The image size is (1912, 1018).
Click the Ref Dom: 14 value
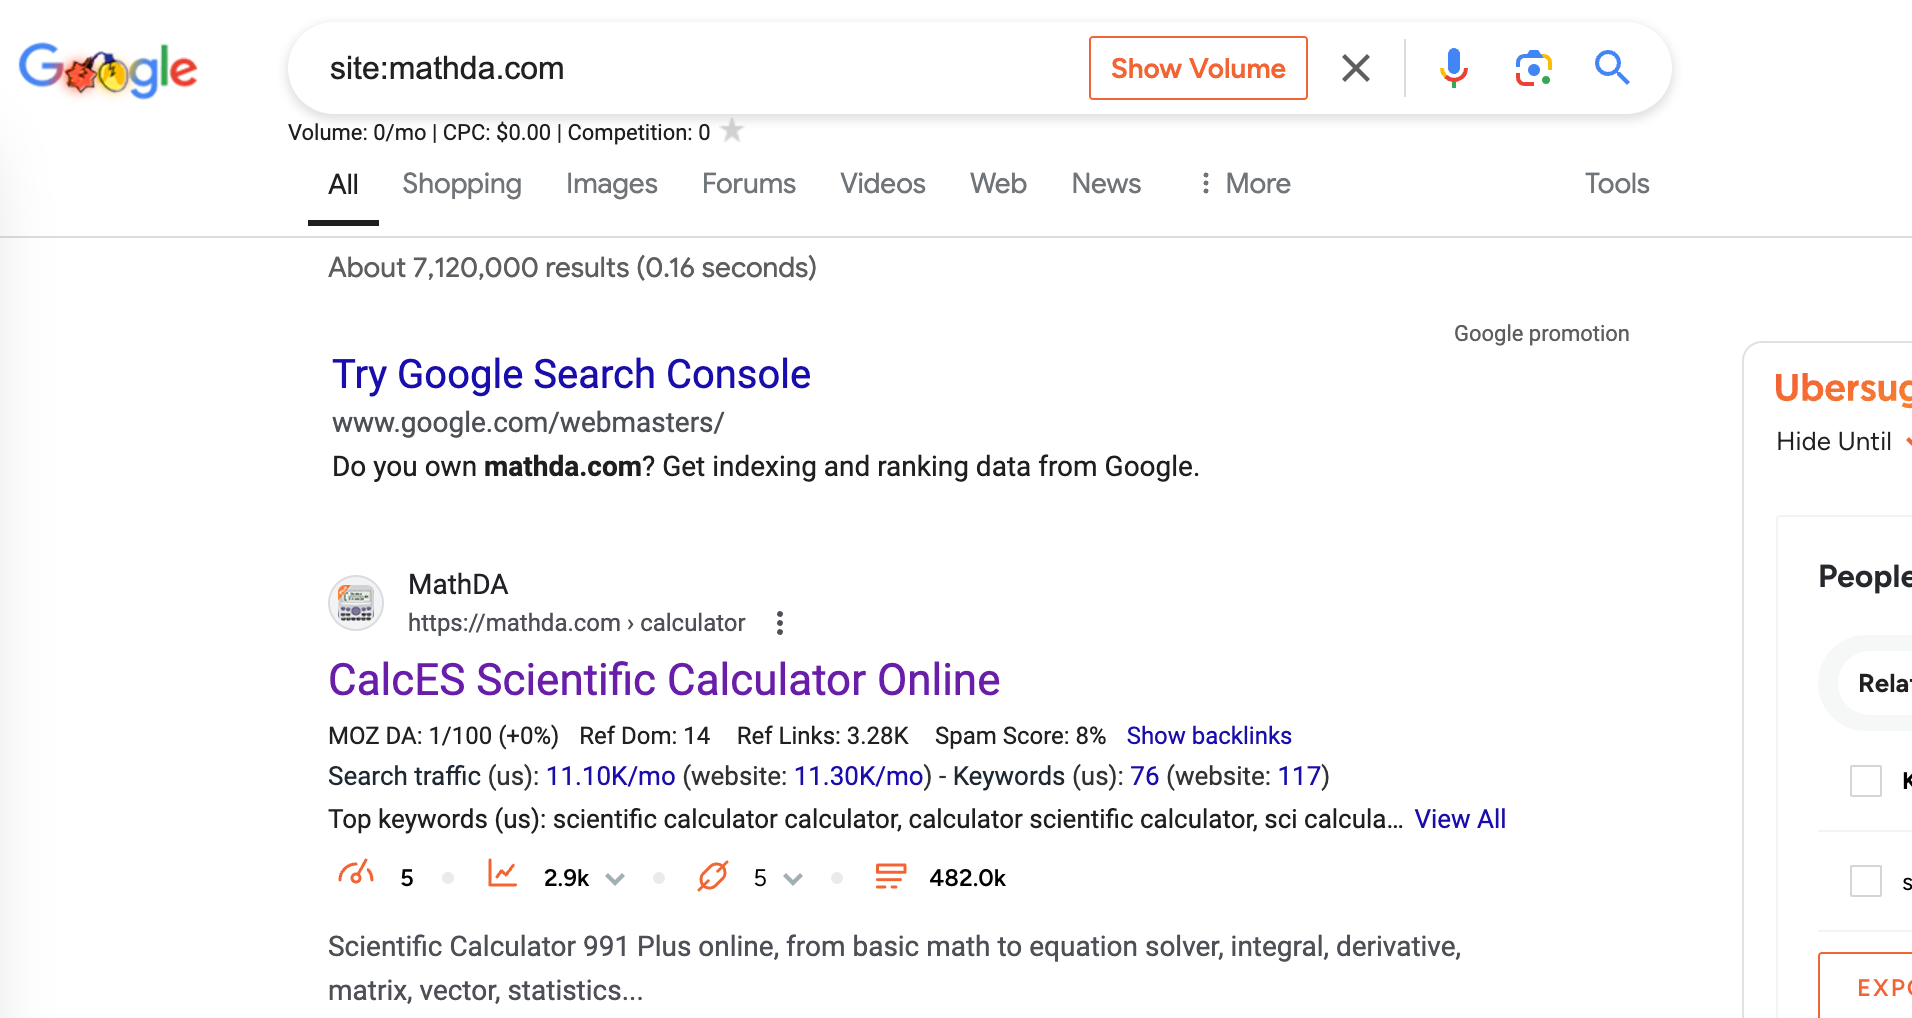pos(644,736)
